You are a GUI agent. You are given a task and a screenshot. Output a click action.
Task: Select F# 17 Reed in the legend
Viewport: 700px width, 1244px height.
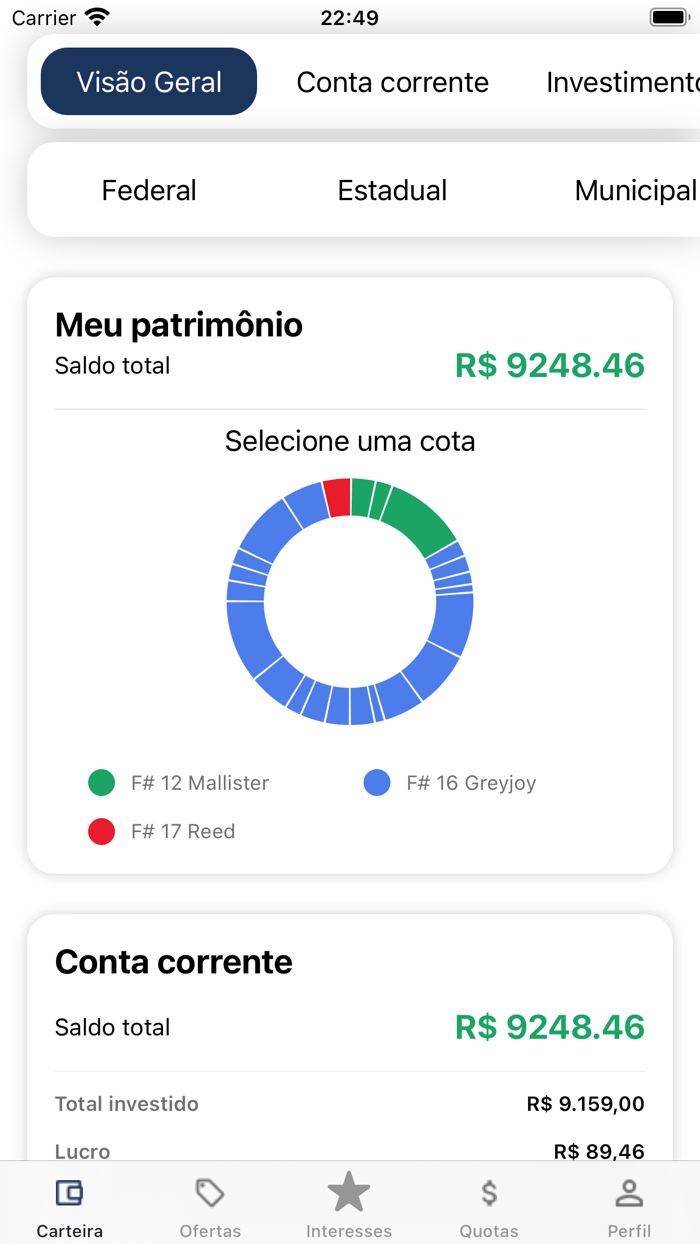click(x=163, y=831)
